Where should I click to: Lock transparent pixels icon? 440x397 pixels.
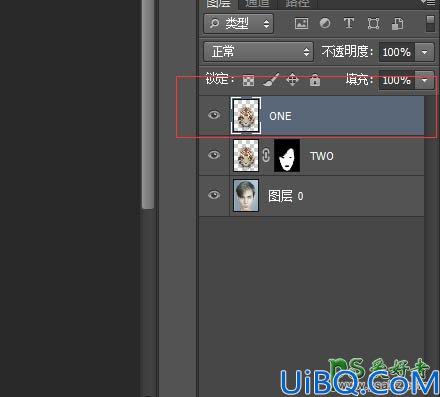248,80
